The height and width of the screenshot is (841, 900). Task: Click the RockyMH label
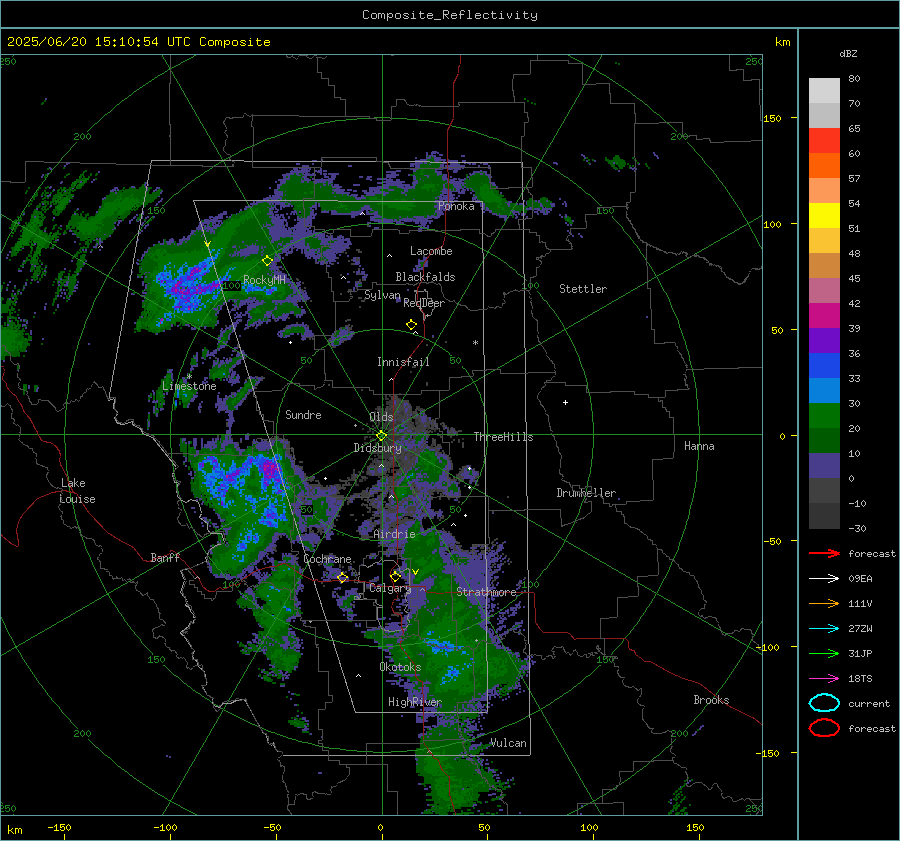(x=264, y=280)
